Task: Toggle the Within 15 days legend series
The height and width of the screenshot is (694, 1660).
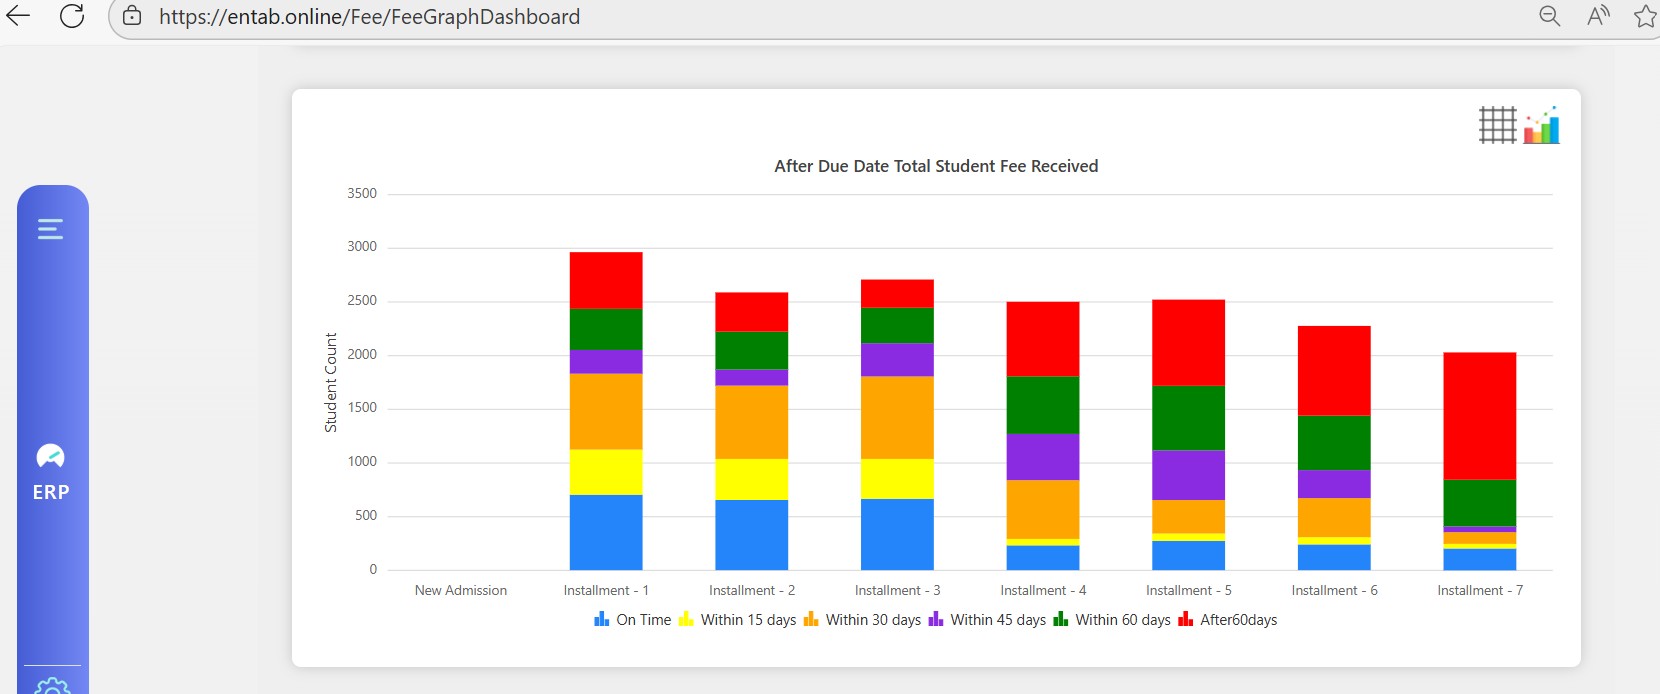Action: pyautogui.click(x=738, y=620)
